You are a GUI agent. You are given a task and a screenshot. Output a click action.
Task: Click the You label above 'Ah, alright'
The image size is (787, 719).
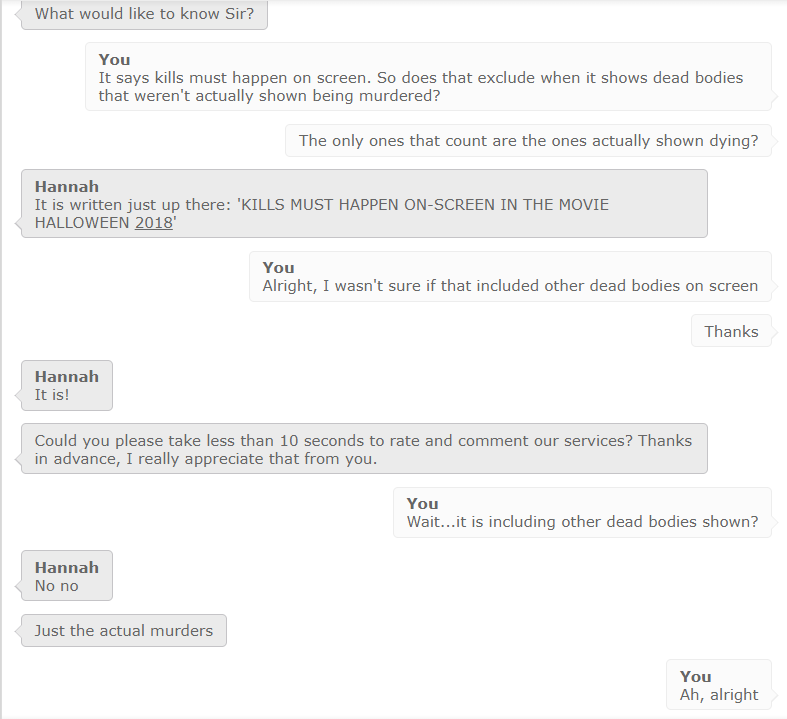coord(696,676)
